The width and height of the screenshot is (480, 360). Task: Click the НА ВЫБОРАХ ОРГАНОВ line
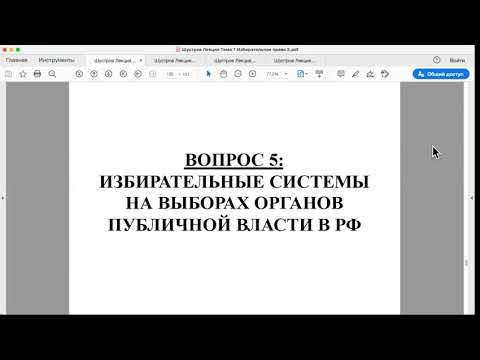pos(234,203)
